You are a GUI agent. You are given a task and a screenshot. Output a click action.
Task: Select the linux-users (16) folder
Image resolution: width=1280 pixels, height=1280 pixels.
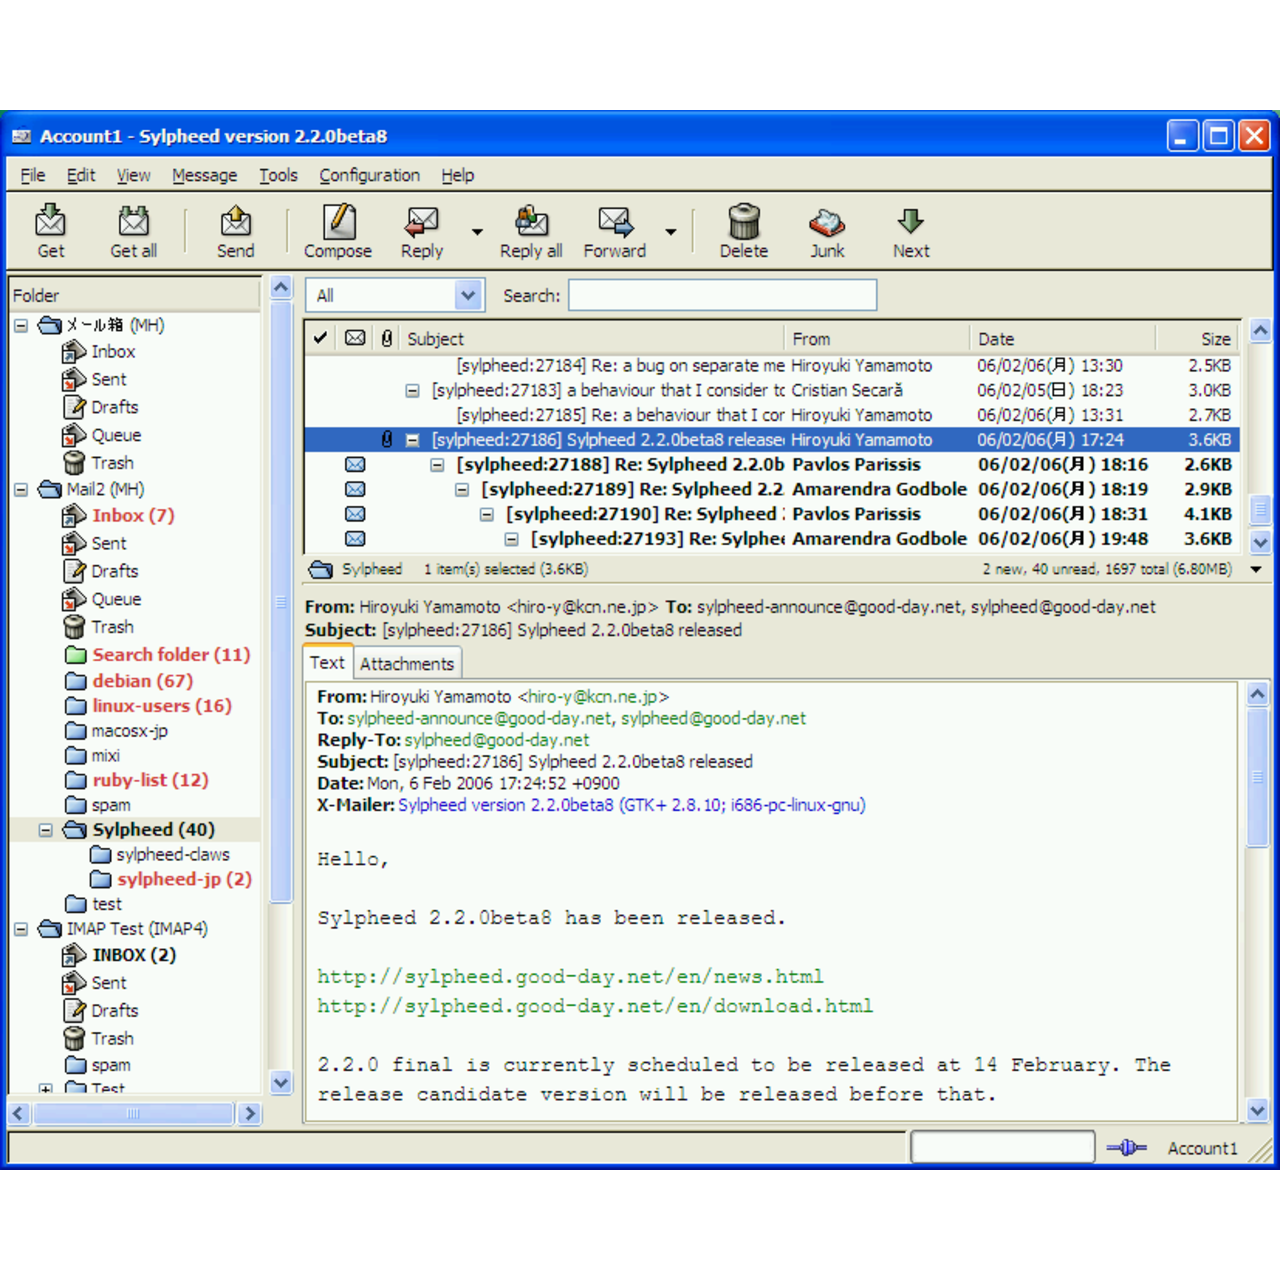pos(162,705)
